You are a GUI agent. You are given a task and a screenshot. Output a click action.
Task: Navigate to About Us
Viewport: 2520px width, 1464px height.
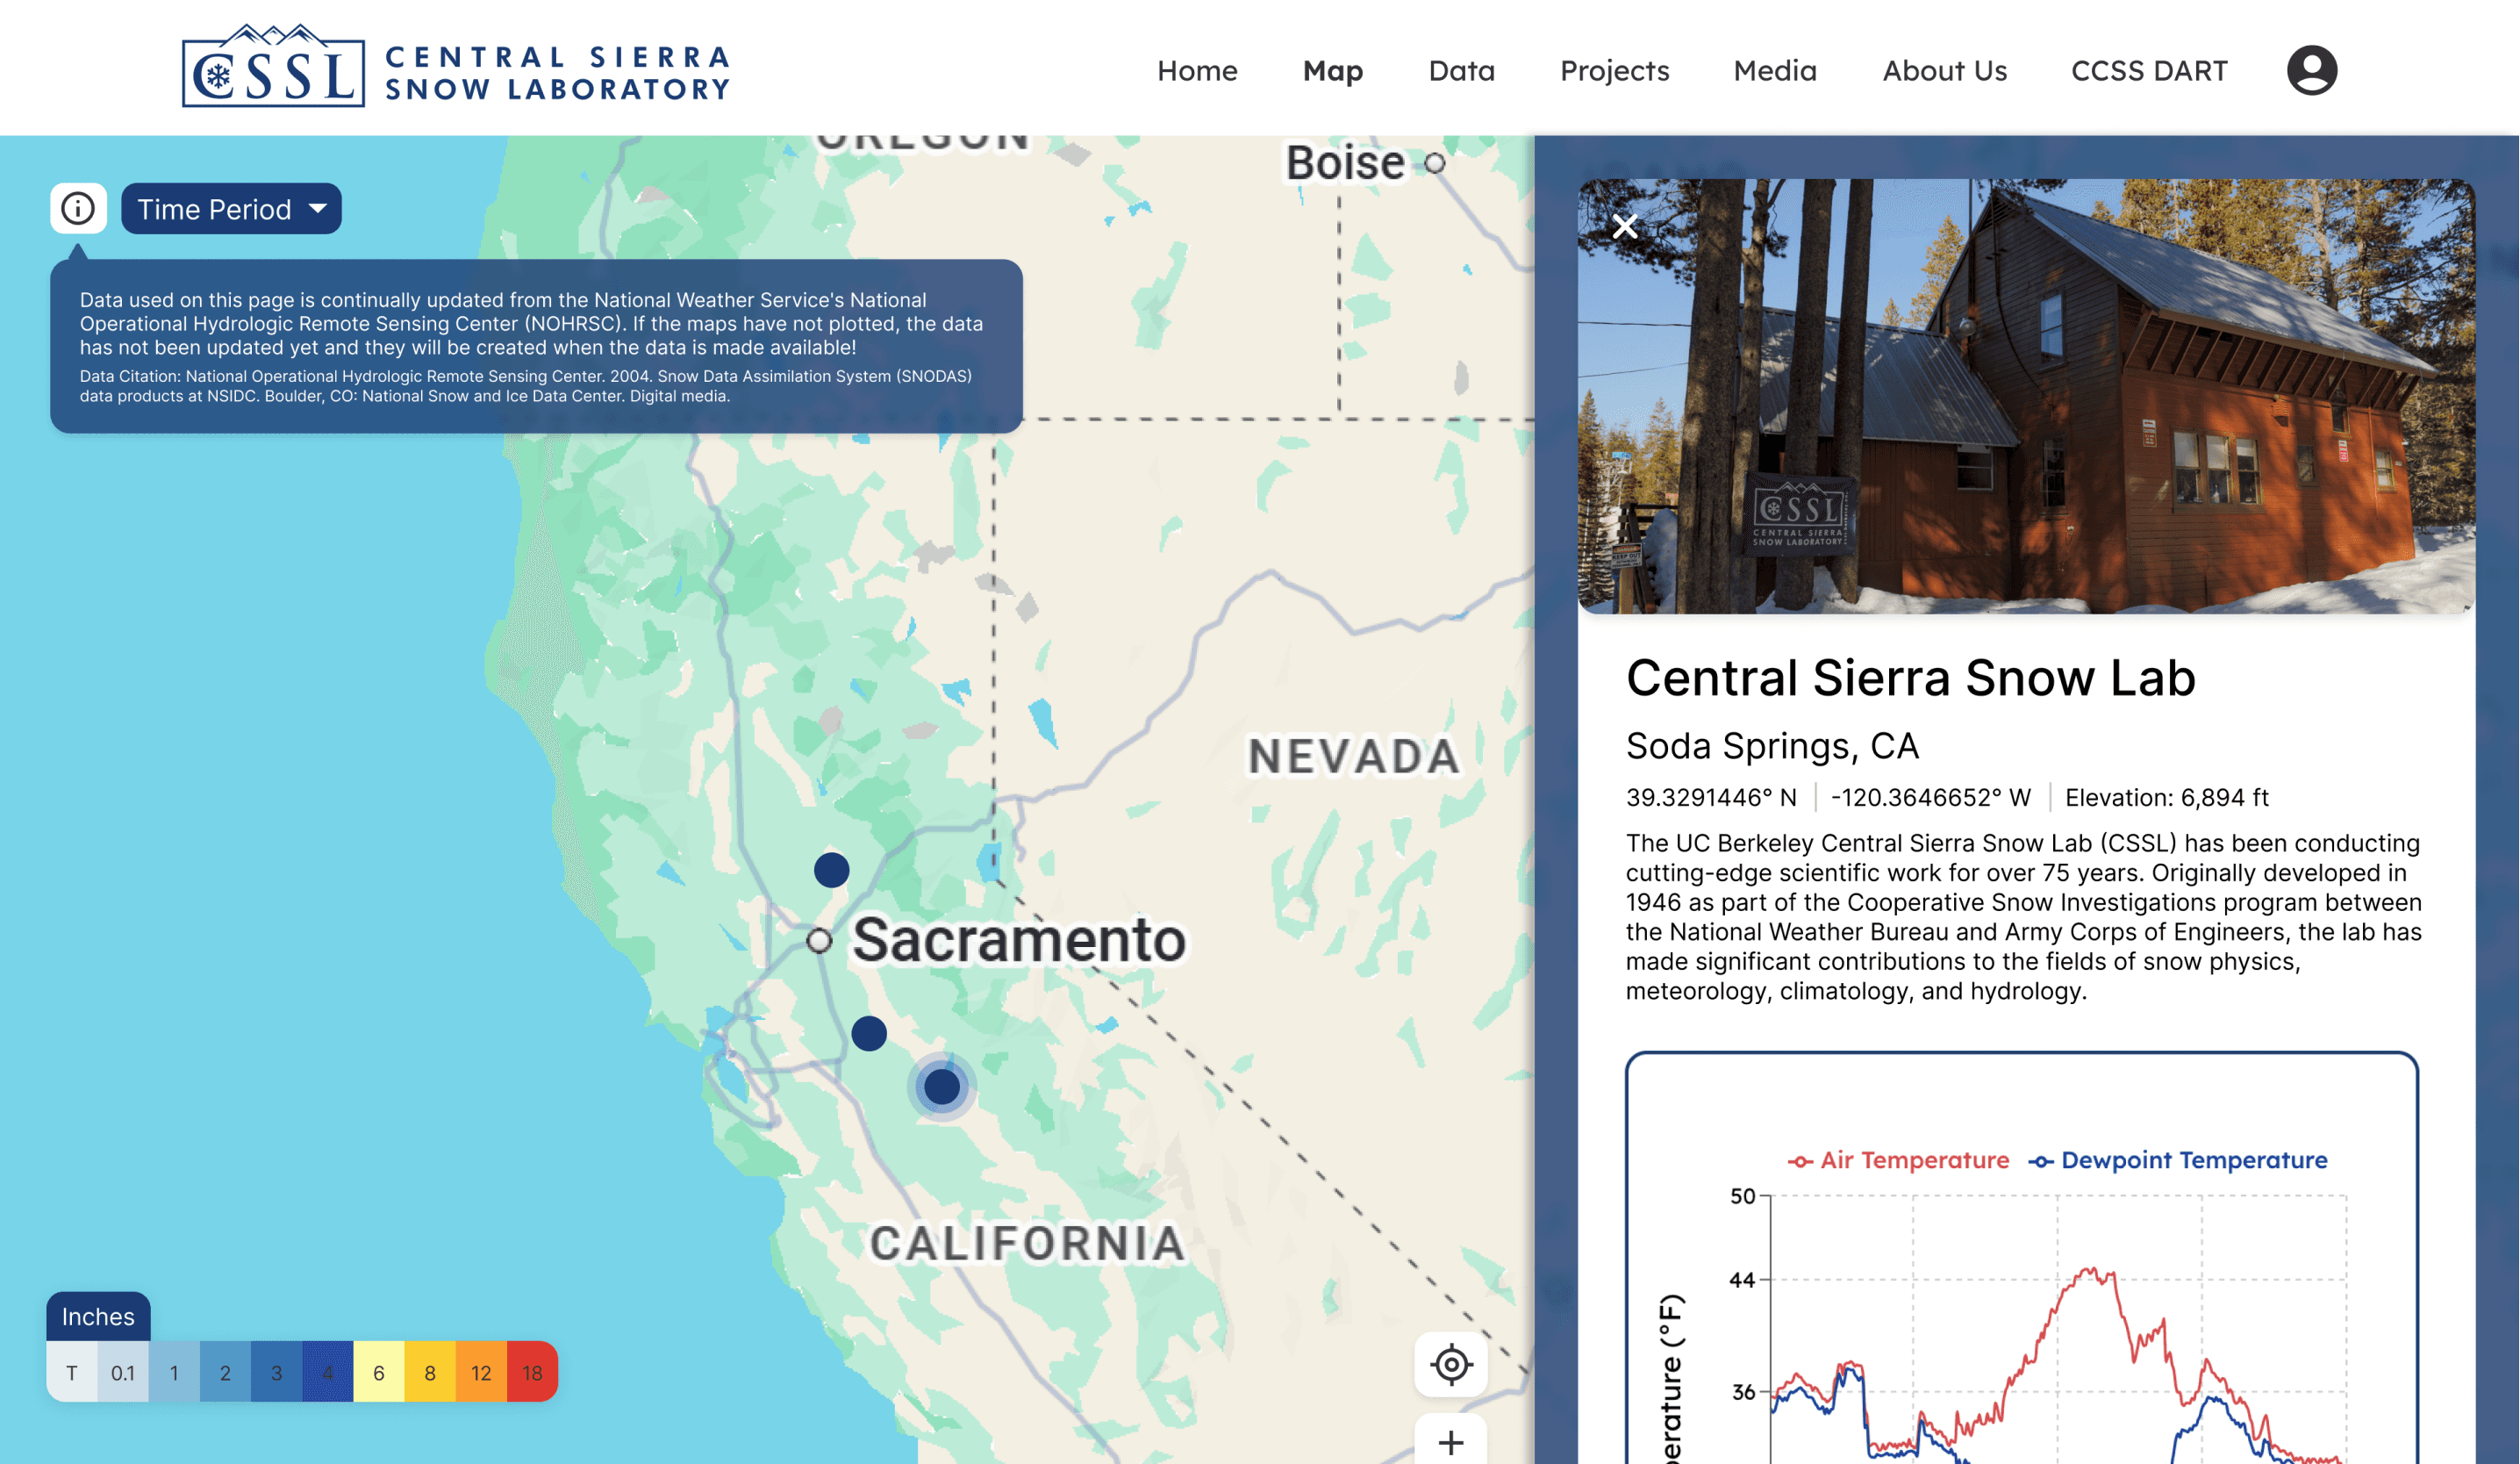pyautogui.click(x=1944, y=71)
